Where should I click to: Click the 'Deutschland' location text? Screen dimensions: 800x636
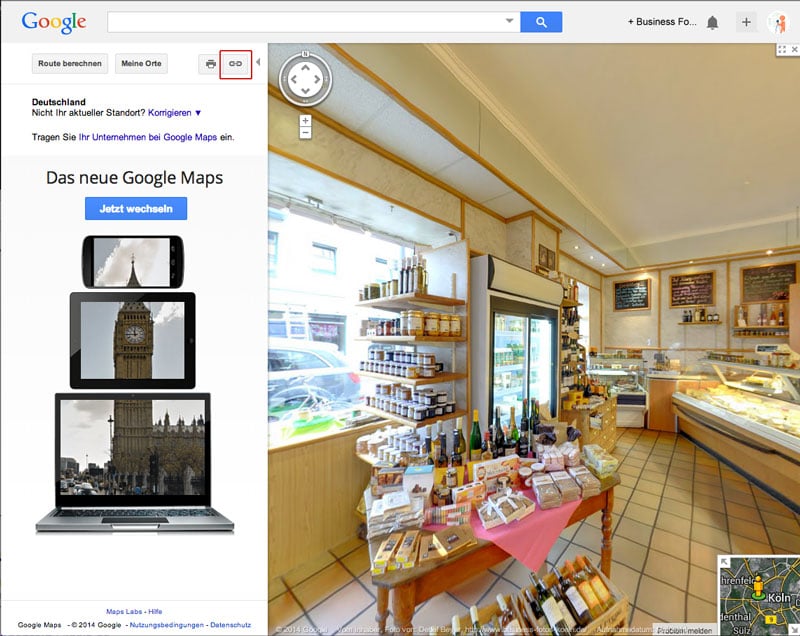[59, 102]
